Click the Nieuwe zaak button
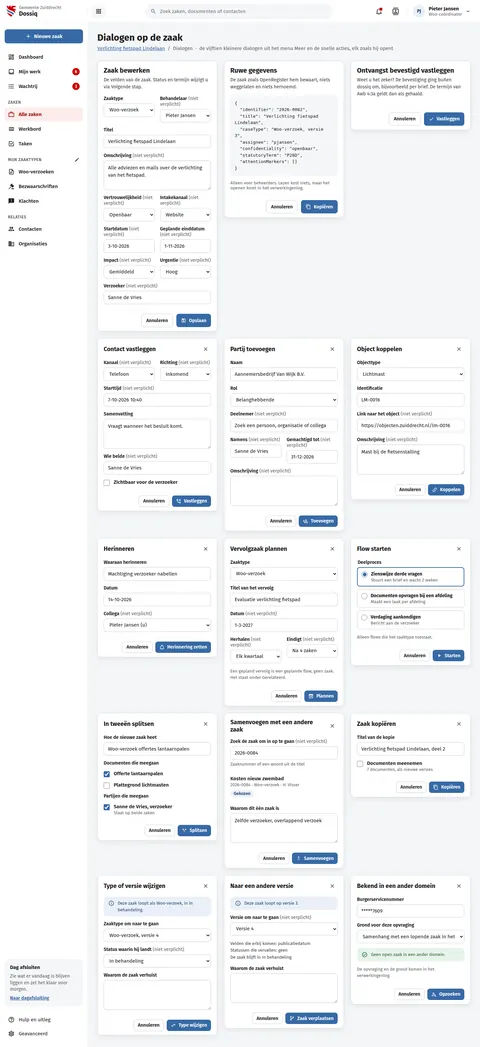 pos(43,36)
